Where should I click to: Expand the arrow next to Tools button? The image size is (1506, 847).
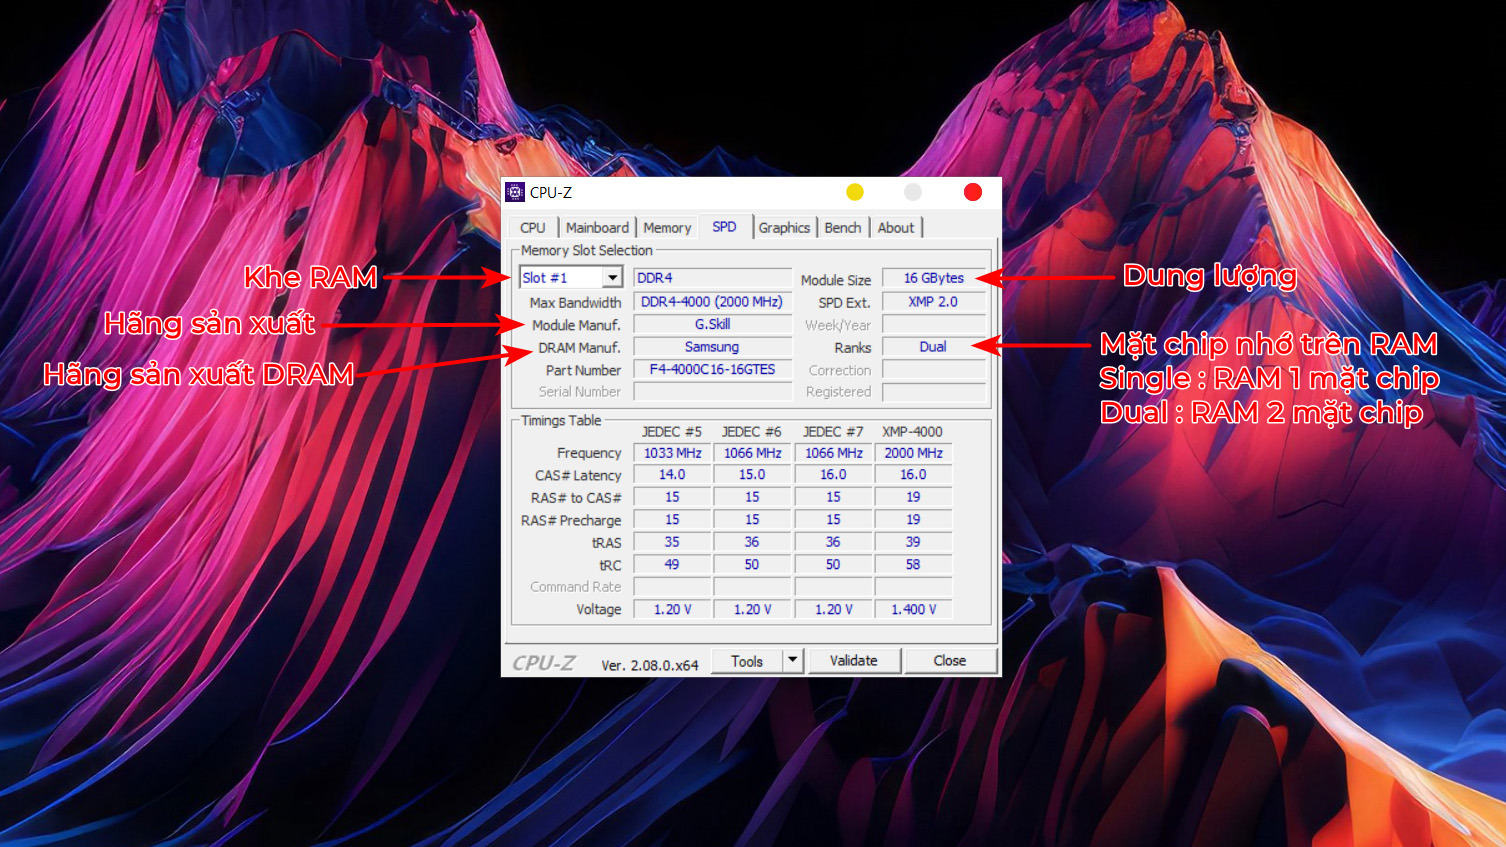click(793, 660)
